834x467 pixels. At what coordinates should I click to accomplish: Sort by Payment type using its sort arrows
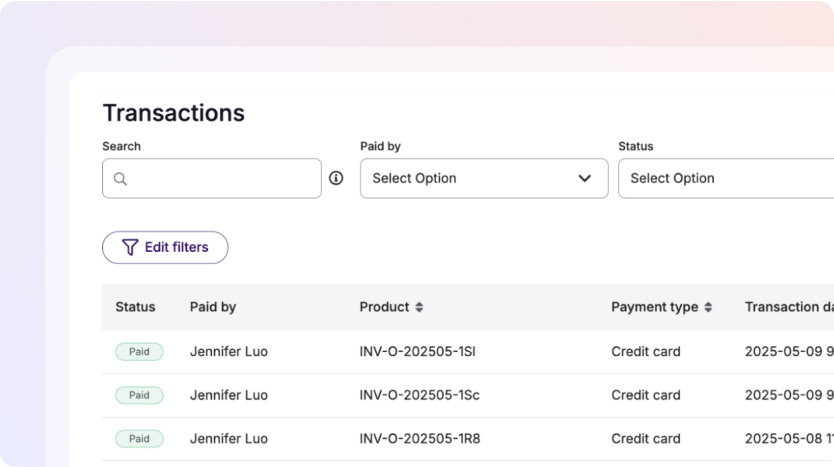click(708, 307)
